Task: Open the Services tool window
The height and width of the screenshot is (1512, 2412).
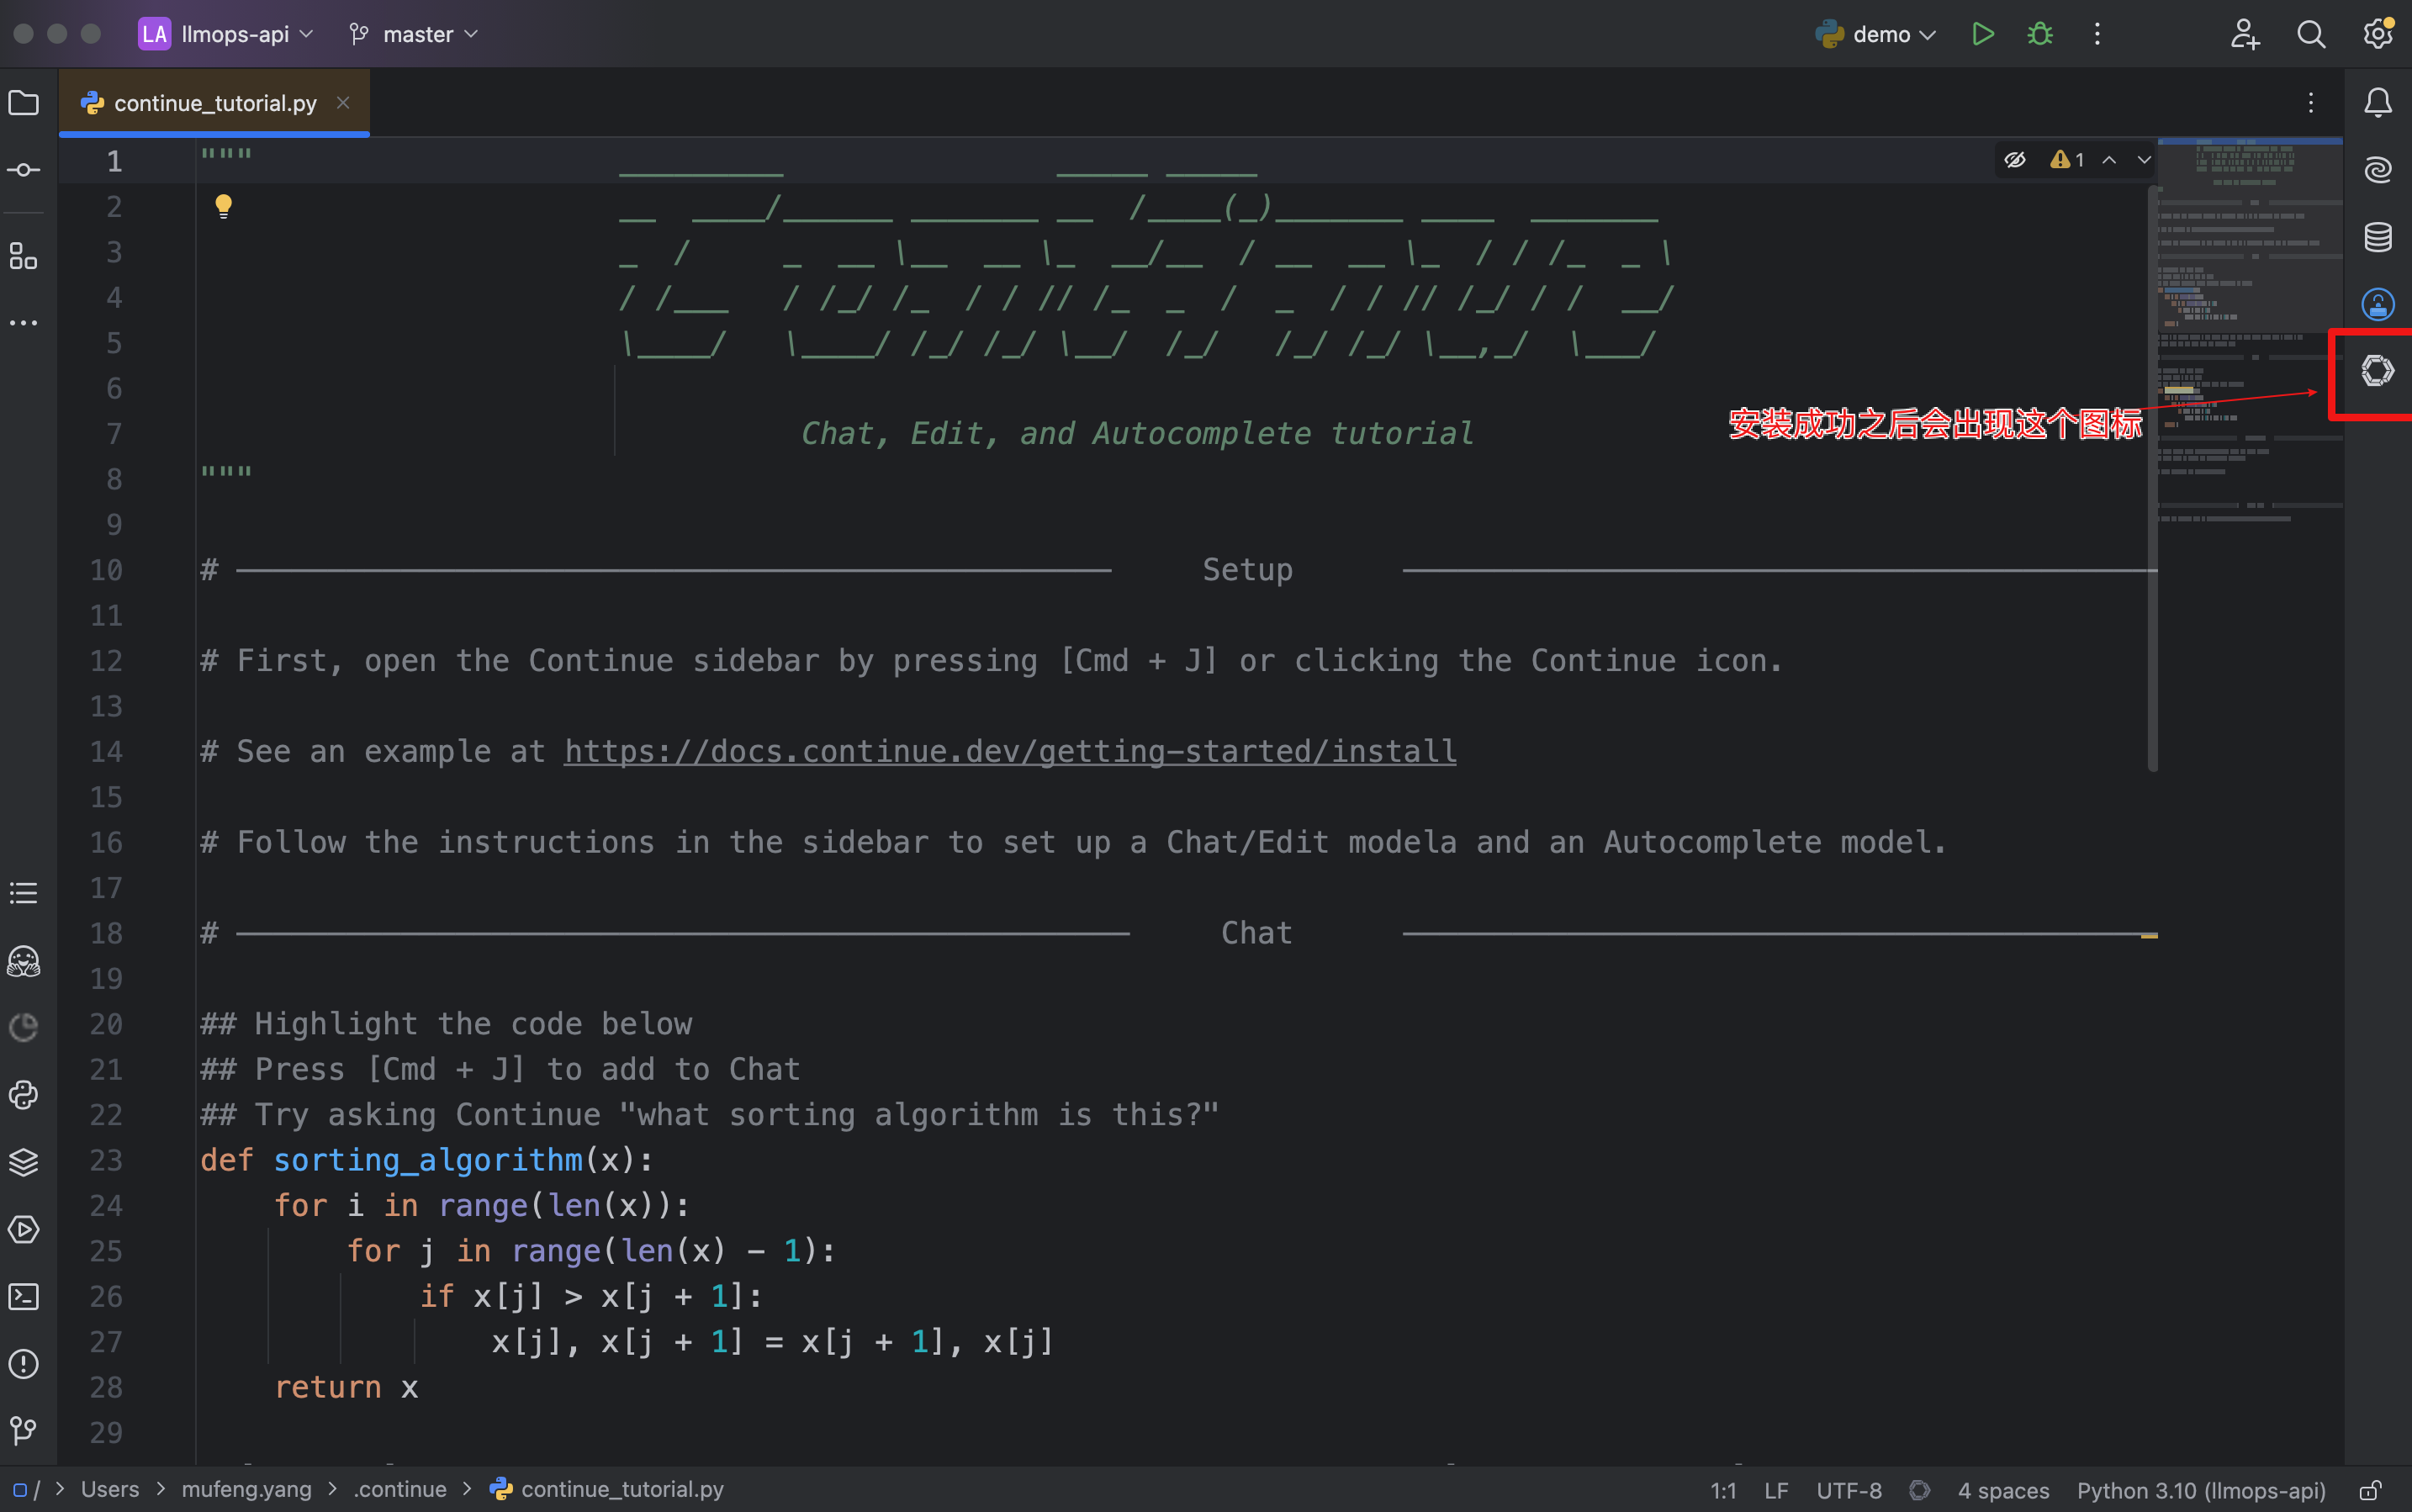Action: [x=23, y=1230]
